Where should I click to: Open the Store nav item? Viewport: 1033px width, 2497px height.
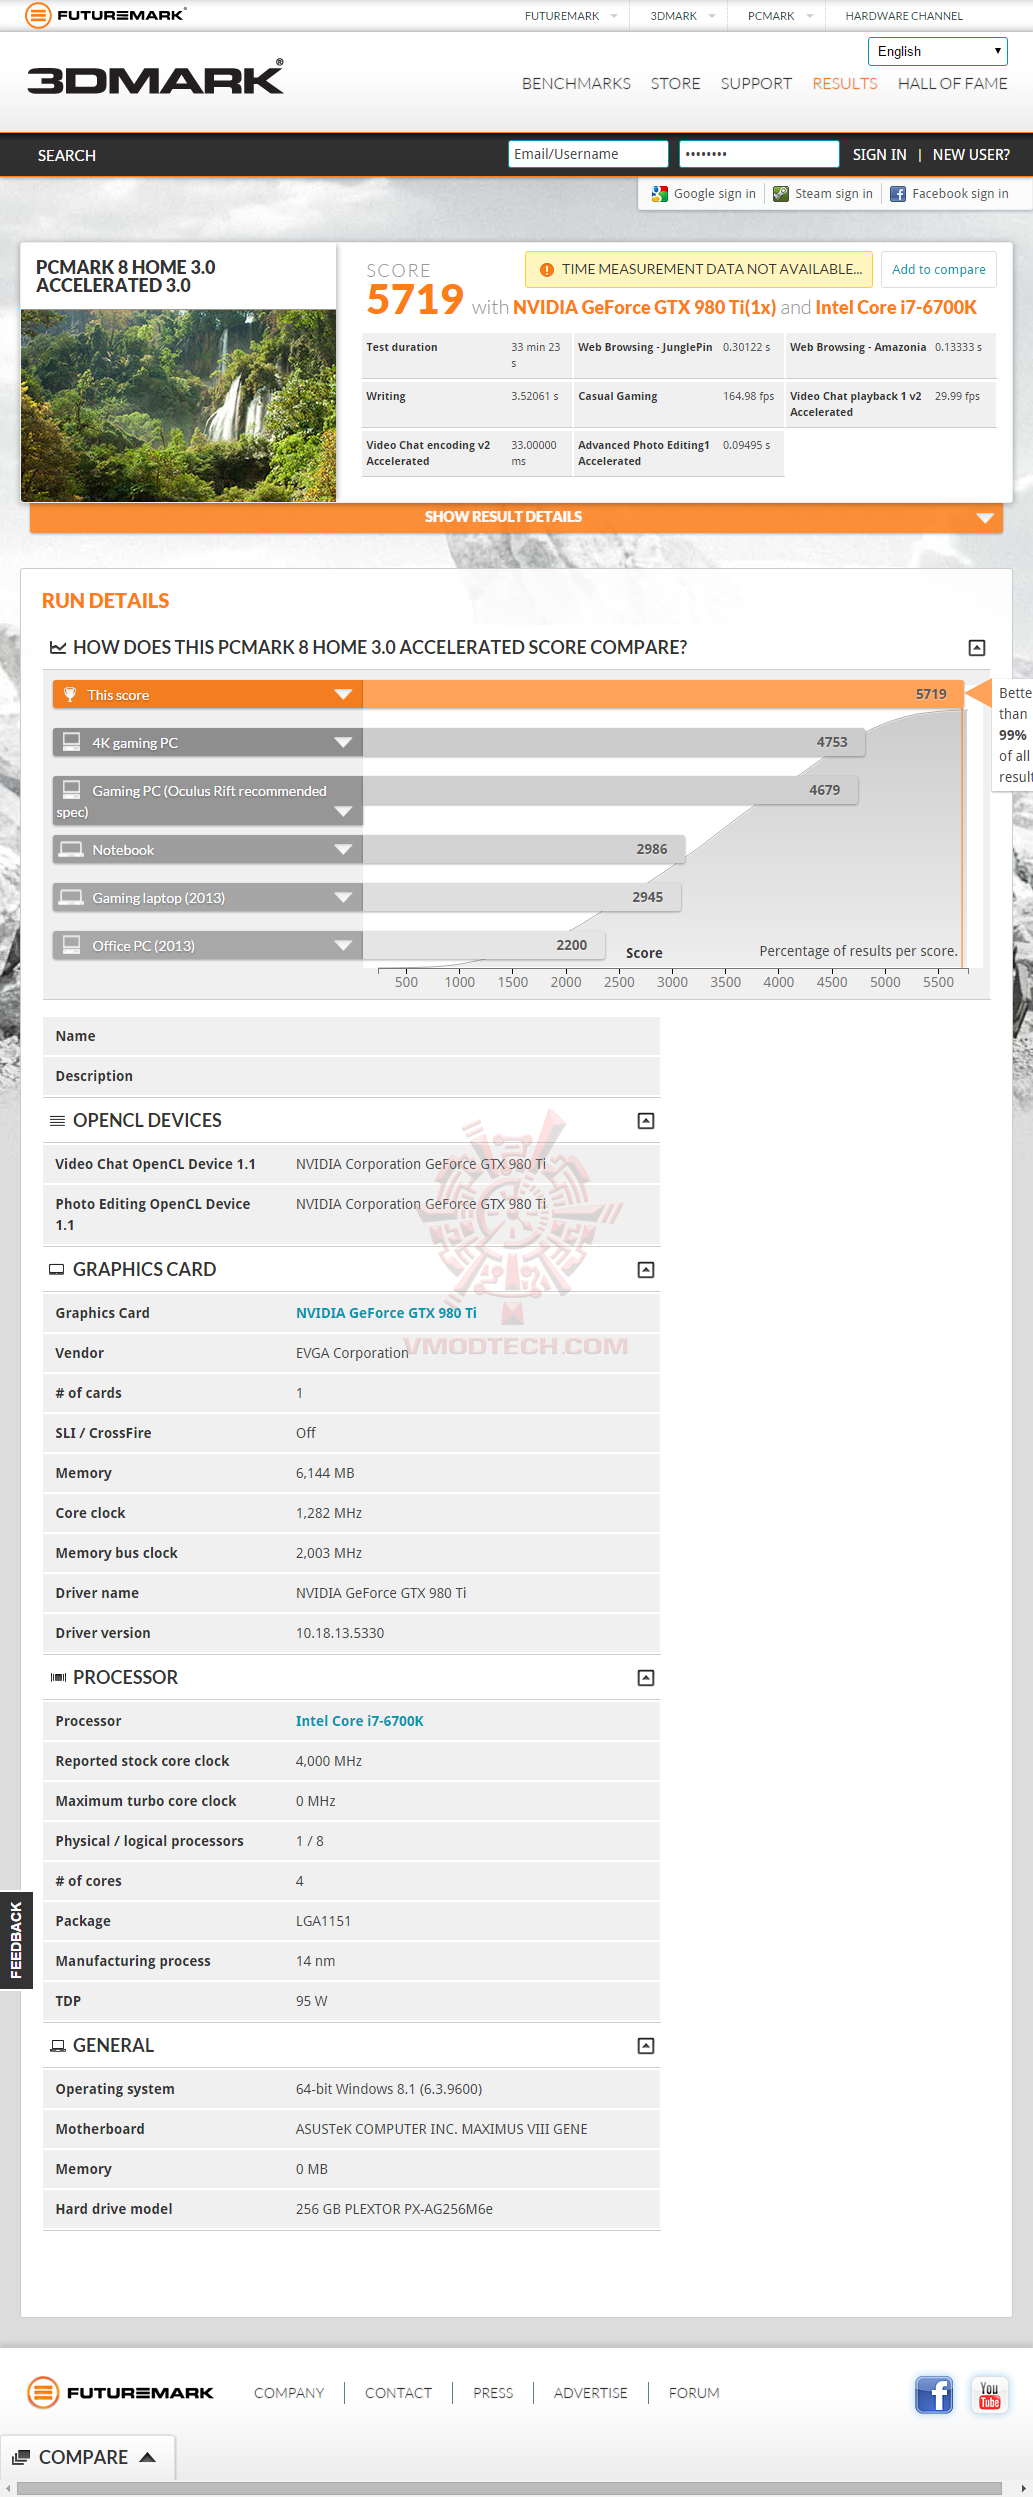coord(675,84)
